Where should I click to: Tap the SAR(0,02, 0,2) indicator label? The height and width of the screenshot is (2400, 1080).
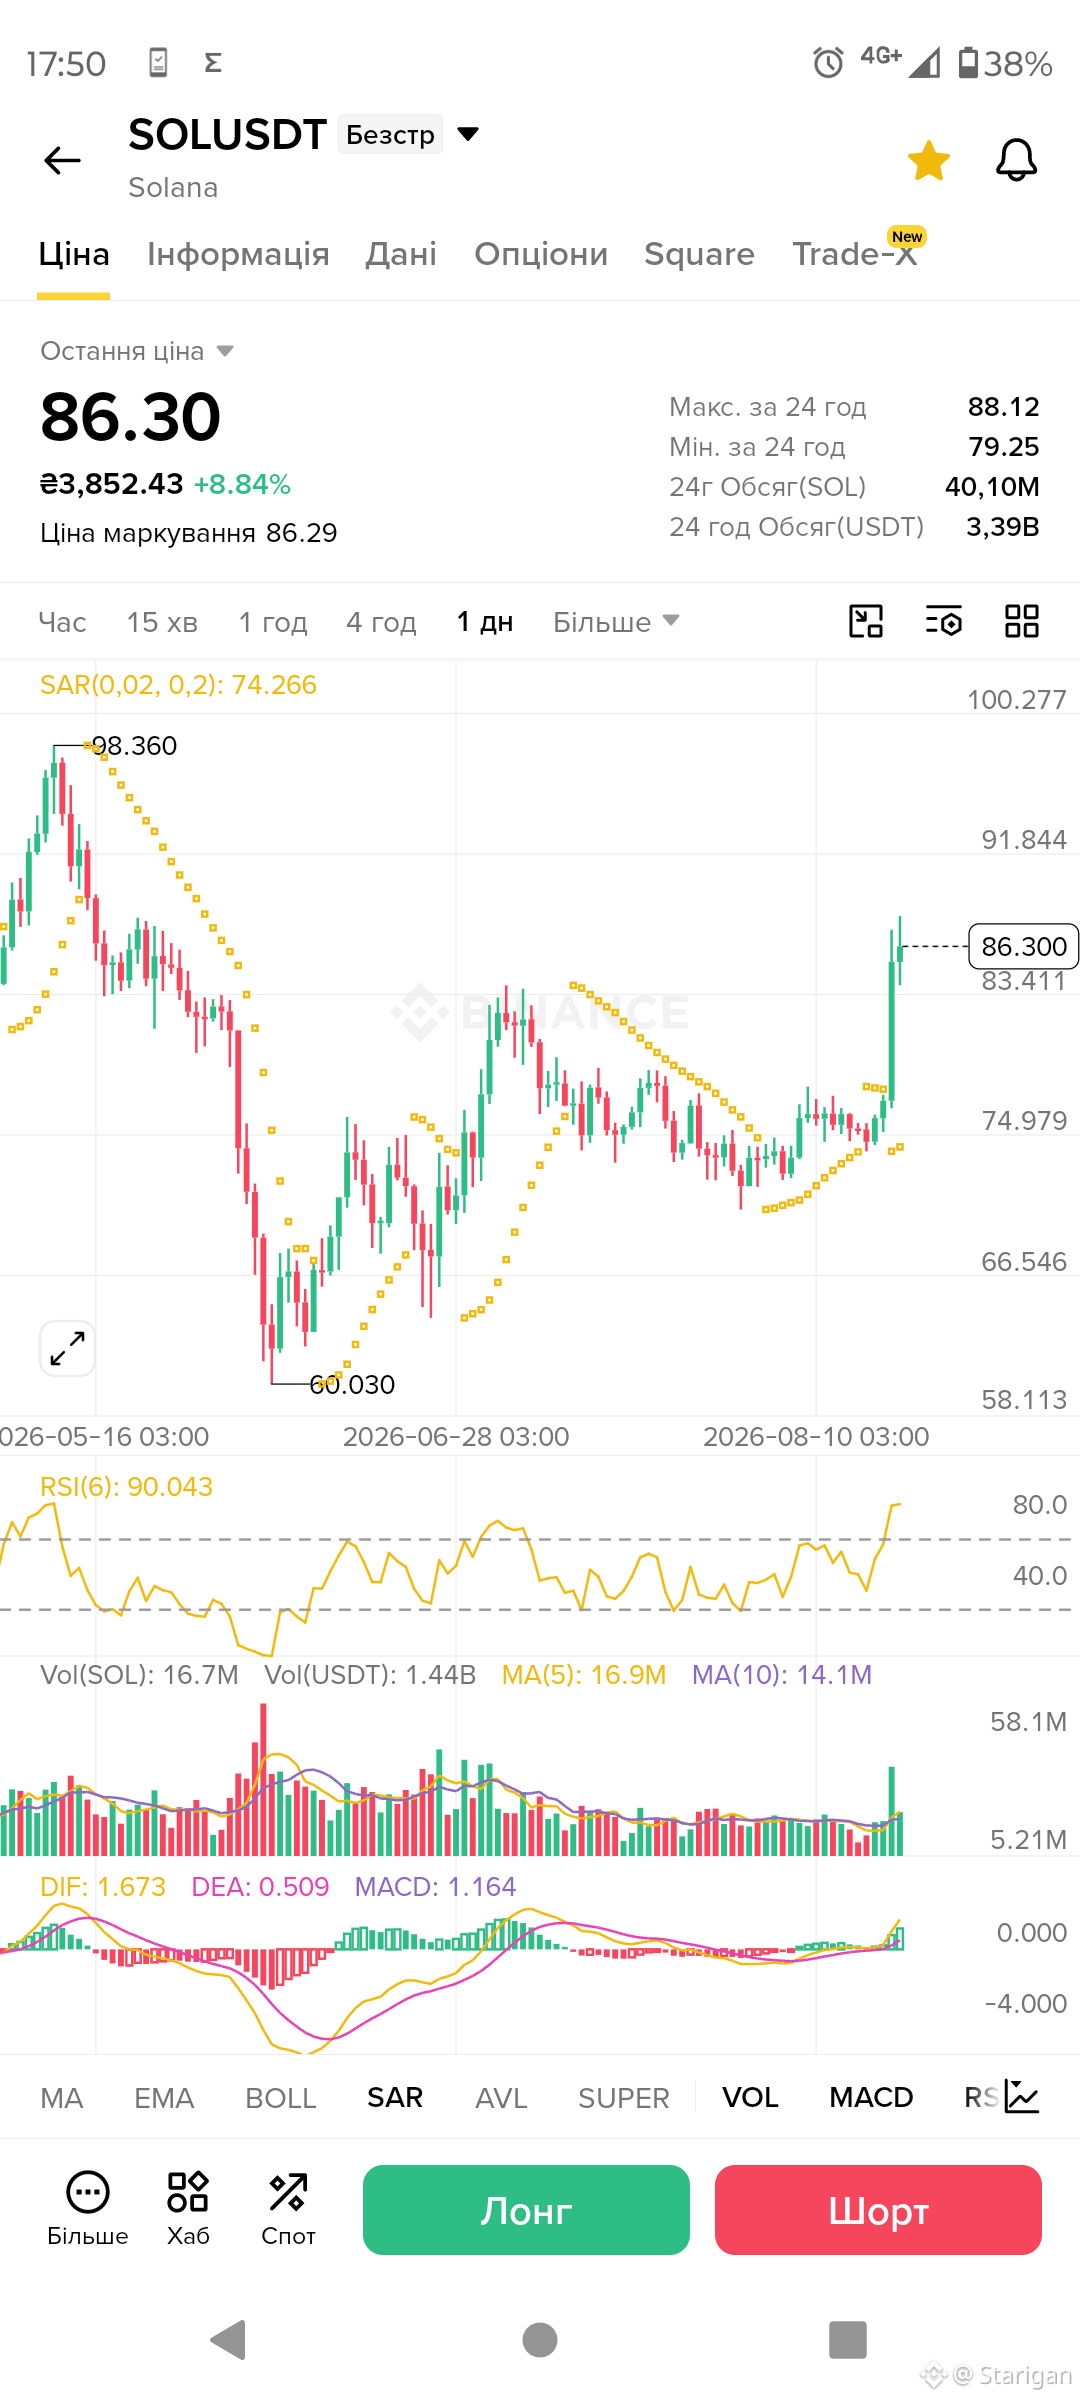[x=178, y=685]
